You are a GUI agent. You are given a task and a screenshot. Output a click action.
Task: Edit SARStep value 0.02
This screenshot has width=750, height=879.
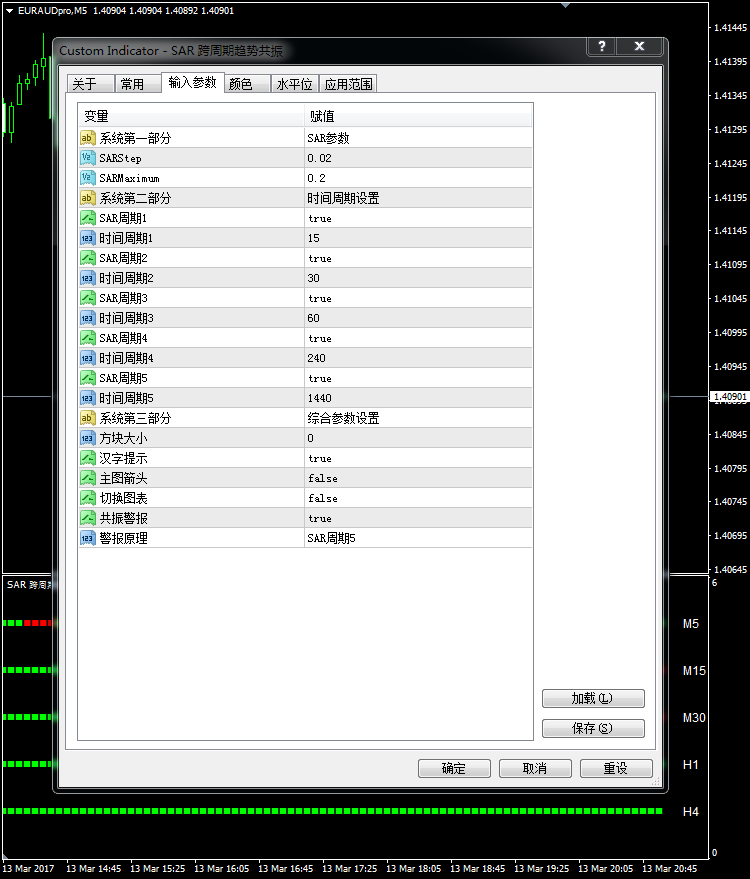click(x=418, y=158)
